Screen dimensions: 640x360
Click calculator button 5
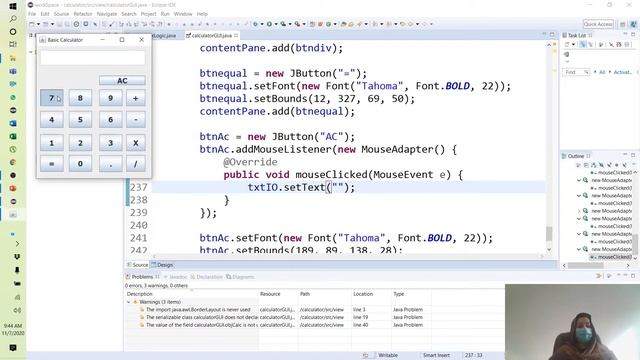click(80, 120)
